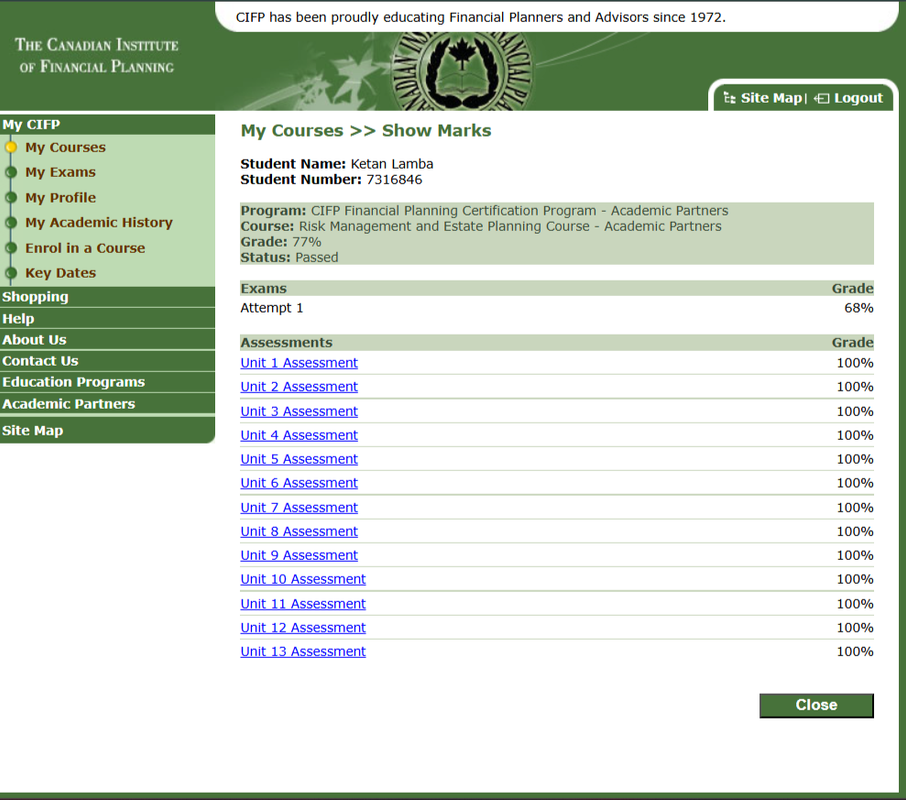This screenshot has height=800, width=906.
Task: Open the Site Map link in header
Action: (x=771, y=98)
